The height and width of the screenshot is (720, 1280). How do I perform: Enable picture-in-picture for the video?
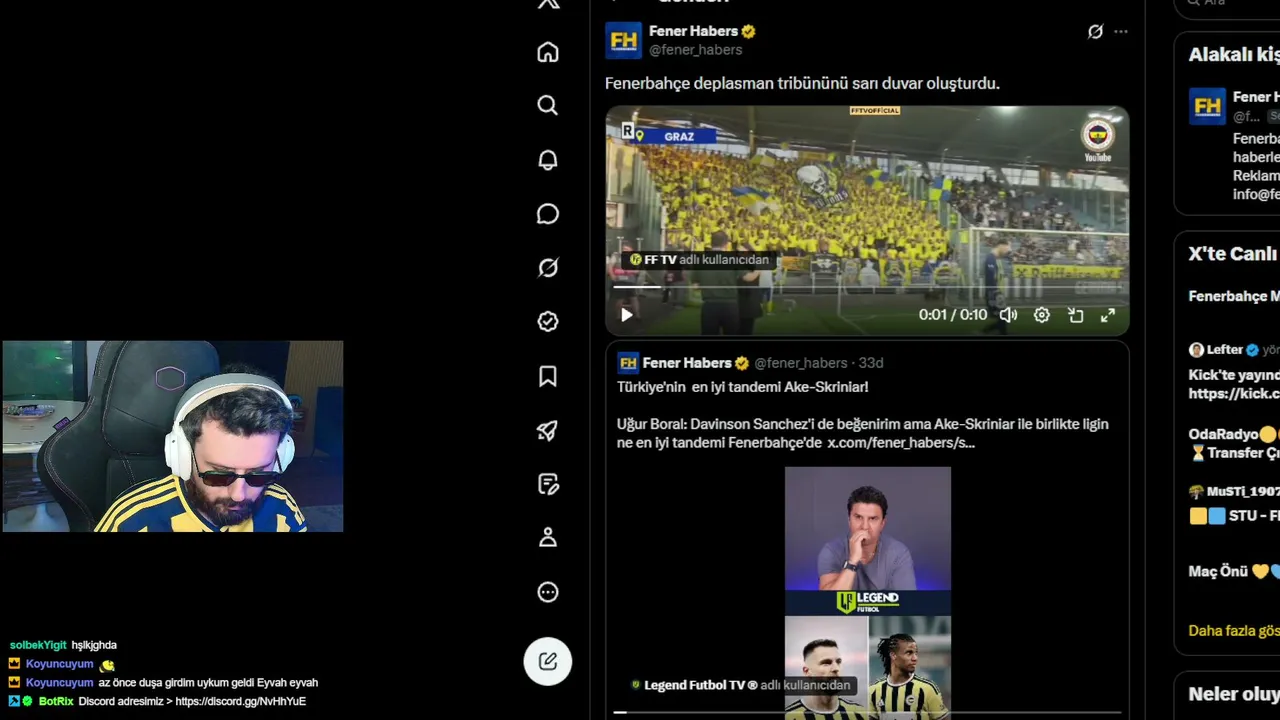click(1076, 315)
